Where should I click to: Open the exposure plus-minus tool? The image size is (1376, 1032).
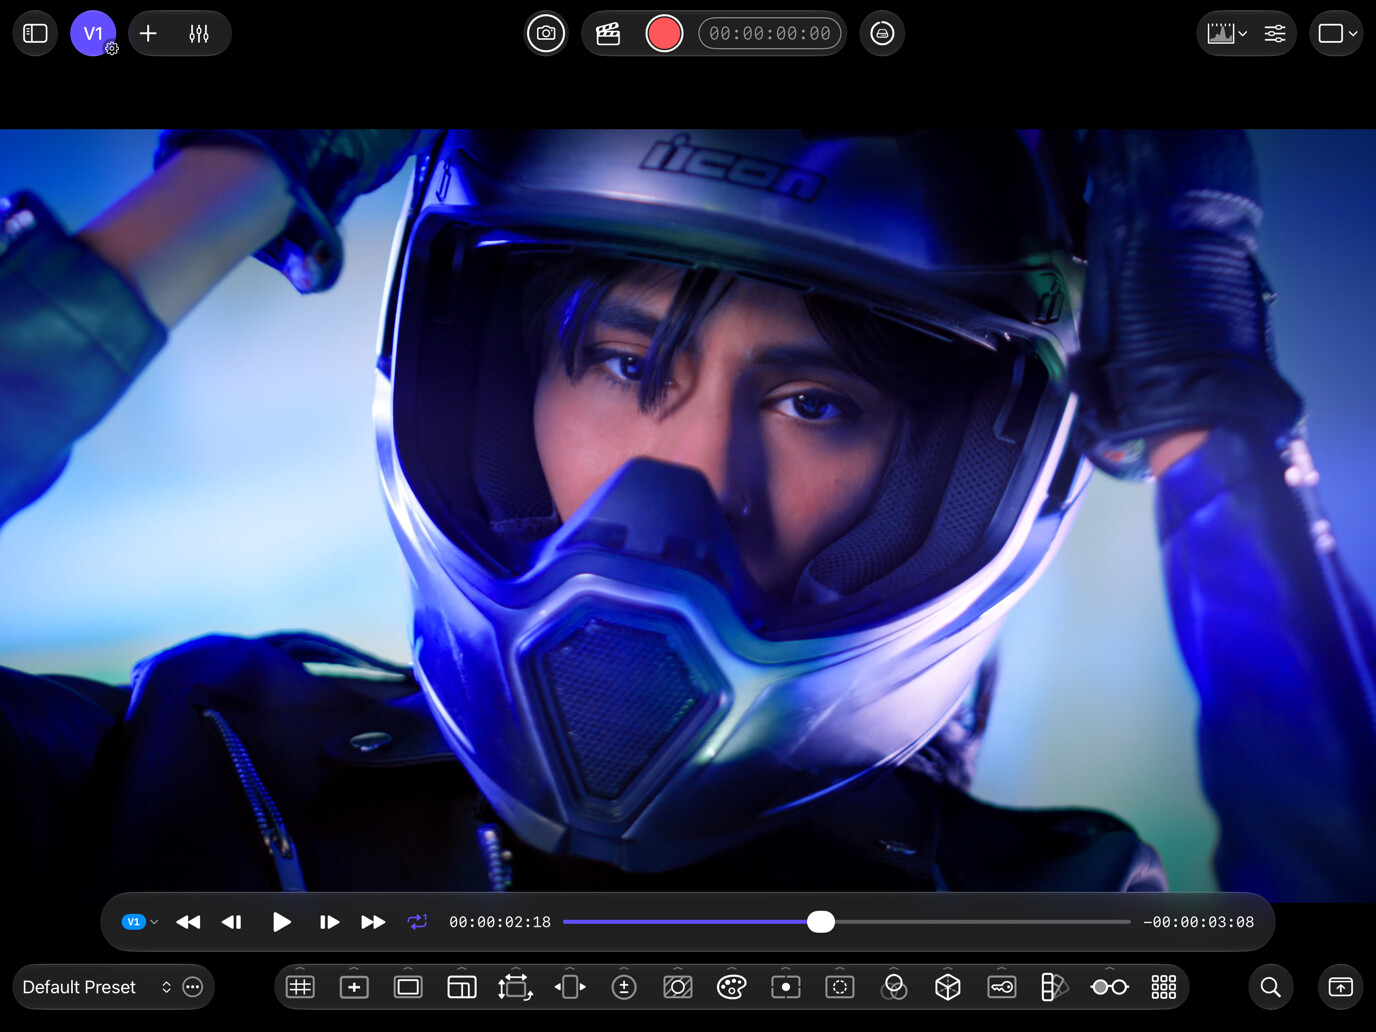tap(624, 987)
